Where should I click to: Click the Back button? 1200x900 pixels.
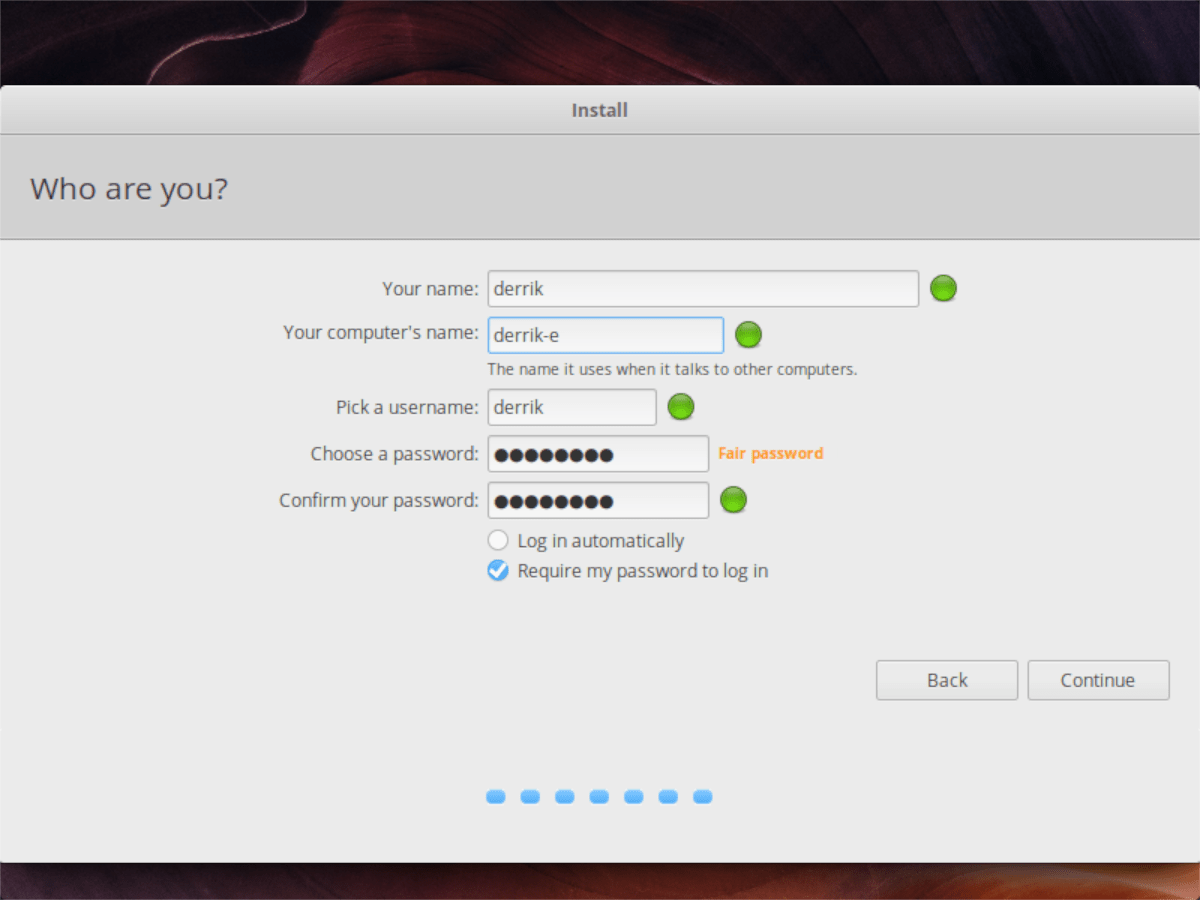pyautogui.click(x=947, y=680)
